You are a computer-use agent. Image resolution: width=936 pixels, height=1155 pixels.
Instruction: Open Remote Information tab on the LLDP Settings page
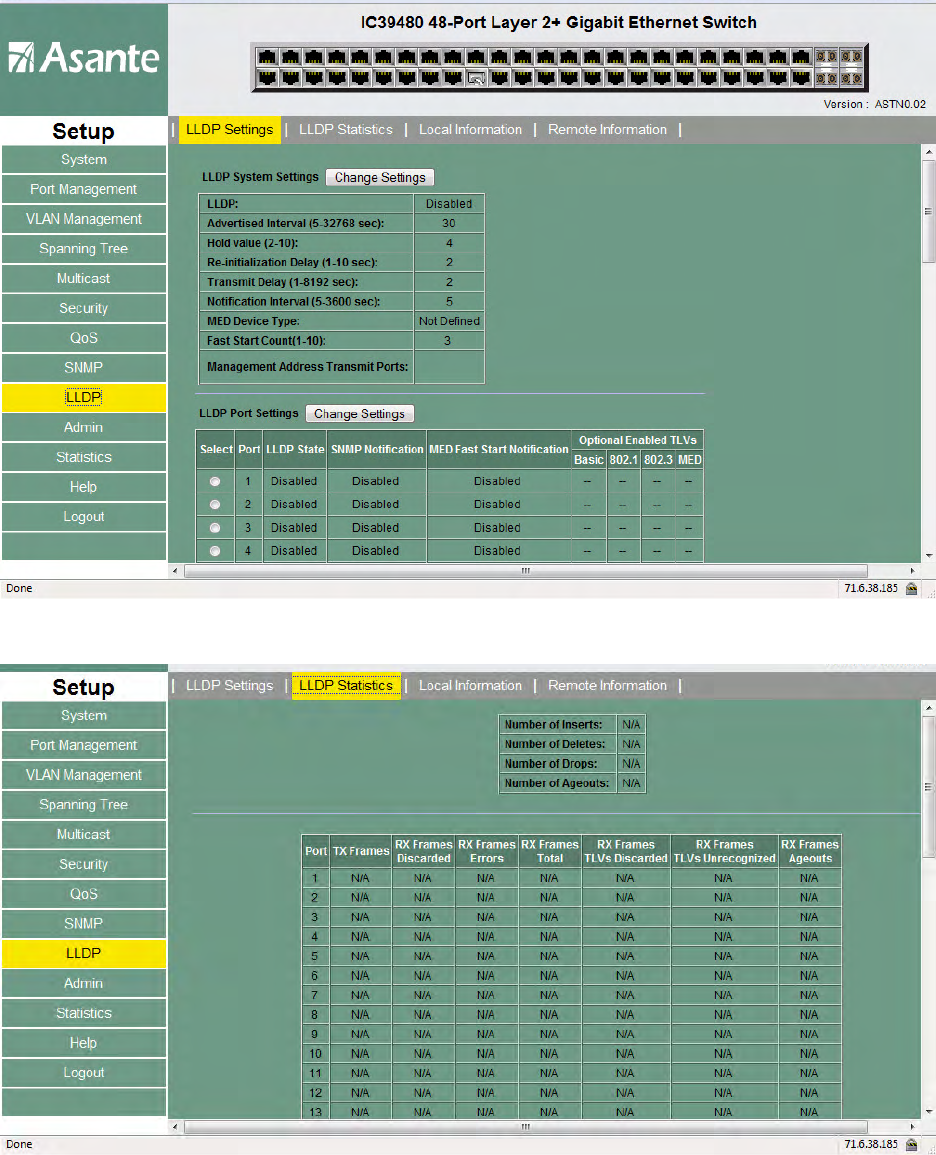coord(608,130)
